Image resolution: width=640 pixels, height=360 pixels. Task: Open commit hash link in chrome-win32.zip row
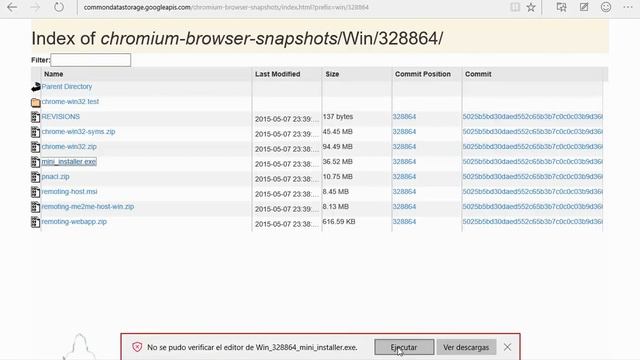[x=533, y=147]
